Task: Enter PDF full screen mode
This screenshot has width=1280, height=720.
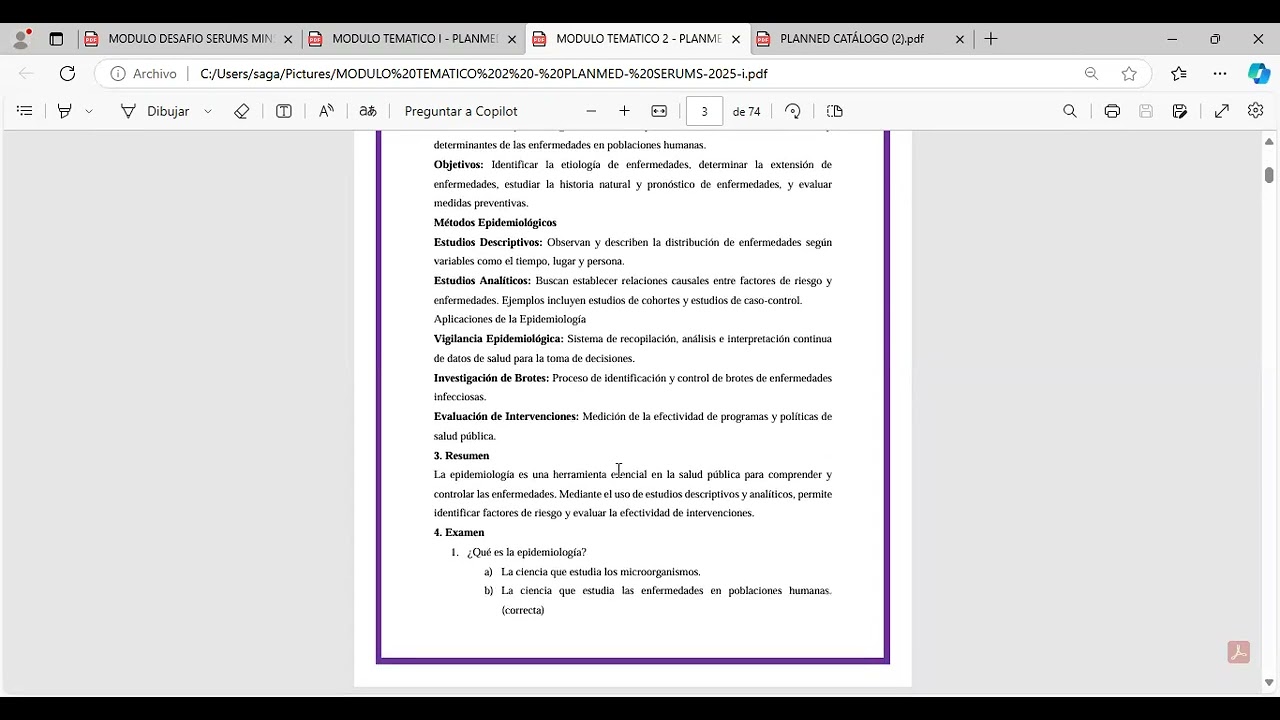Action: pyautogui.click(x=1222, y=111)
